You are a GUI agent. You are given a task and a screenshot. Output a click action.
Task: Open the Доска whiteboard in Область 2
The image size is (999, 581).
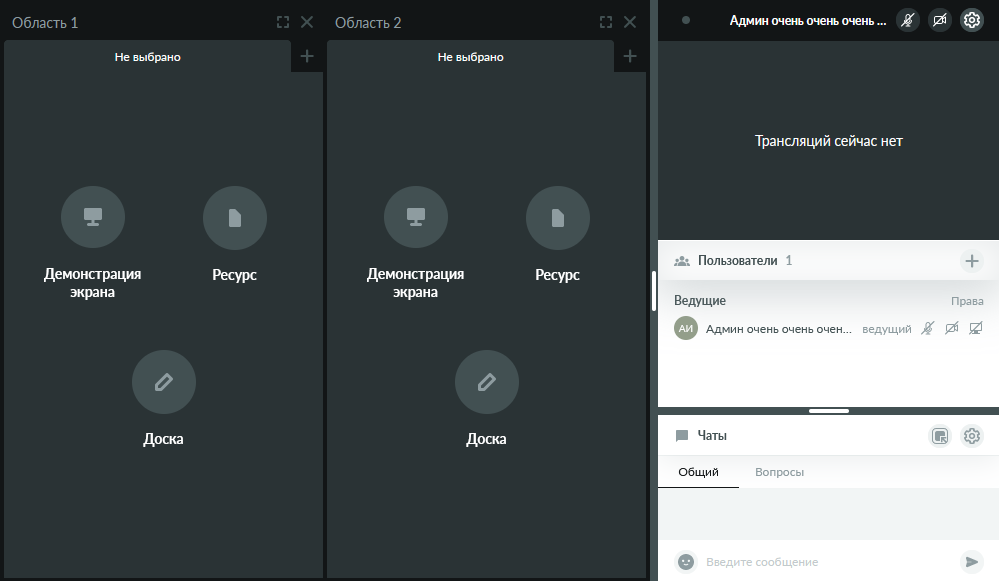[x=487, y=382]
